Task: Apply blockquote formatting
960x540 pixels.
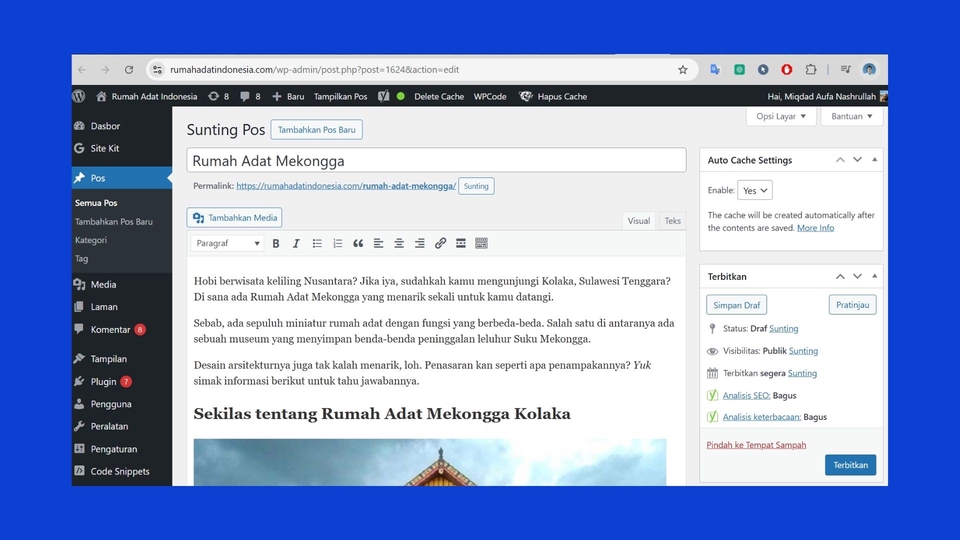Action: click(358, 243)
